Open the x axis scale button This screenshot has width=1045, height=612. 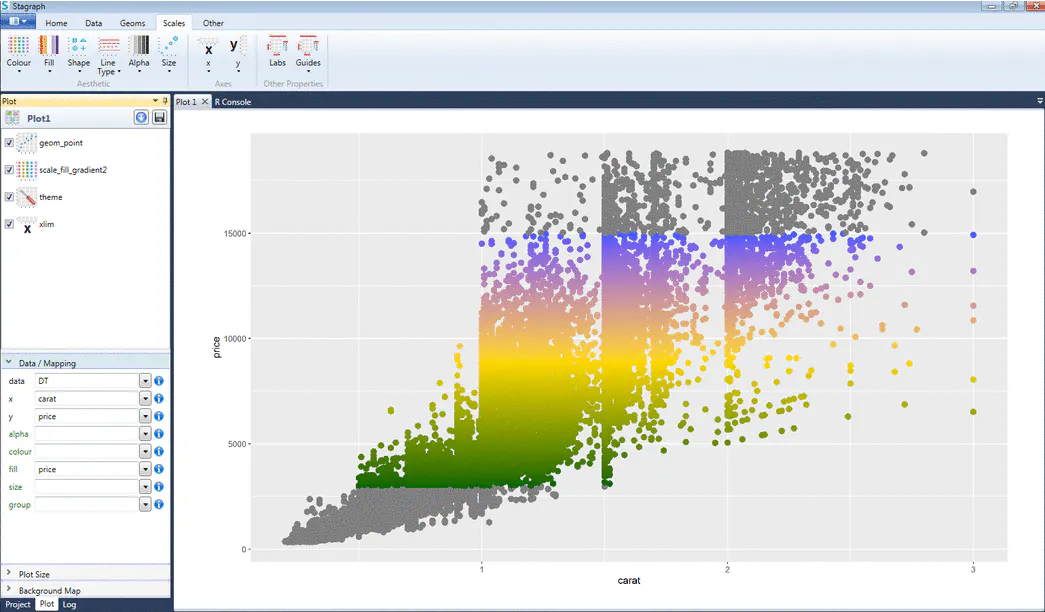pyautogui.click(x=209, y=53)
